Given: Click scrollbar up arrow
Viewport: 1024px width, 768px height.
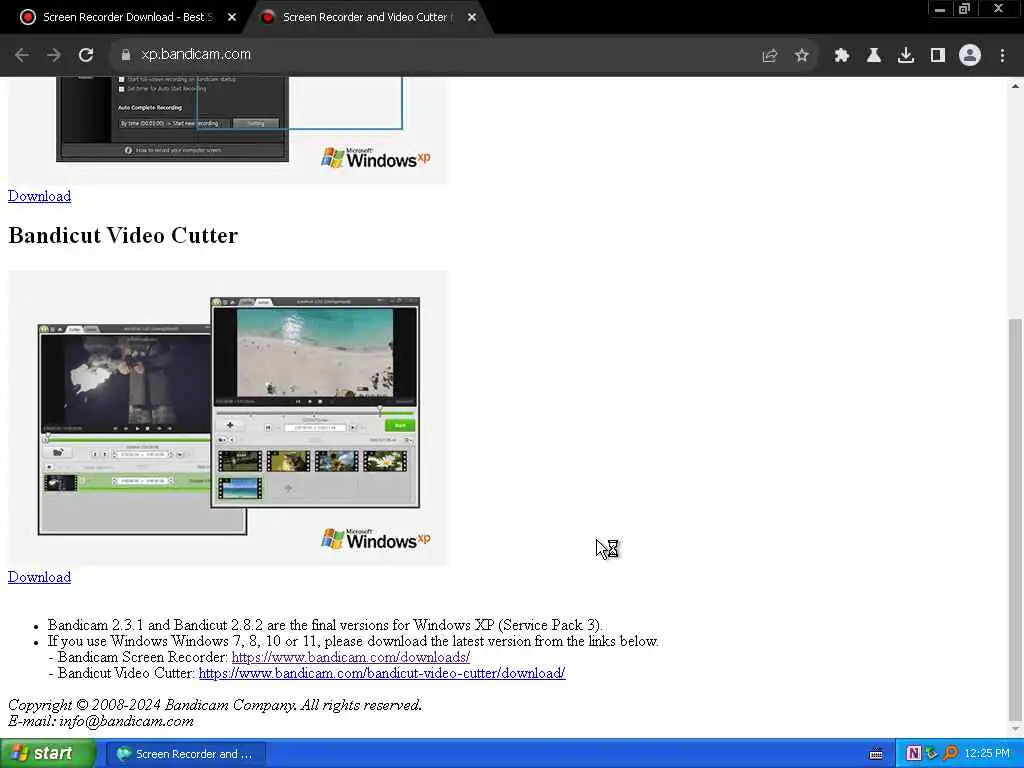Looking at the screenshot, I should coord(1015,86).
